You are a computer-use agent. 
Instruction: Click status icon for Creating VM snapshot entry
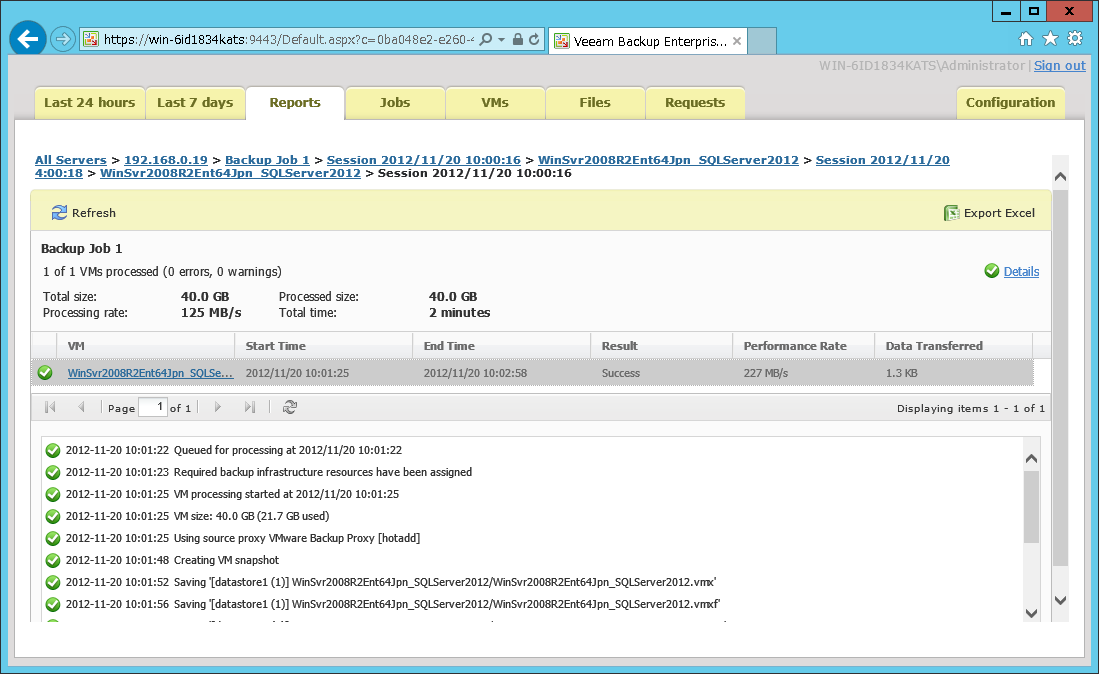click(x=53, y=560)
